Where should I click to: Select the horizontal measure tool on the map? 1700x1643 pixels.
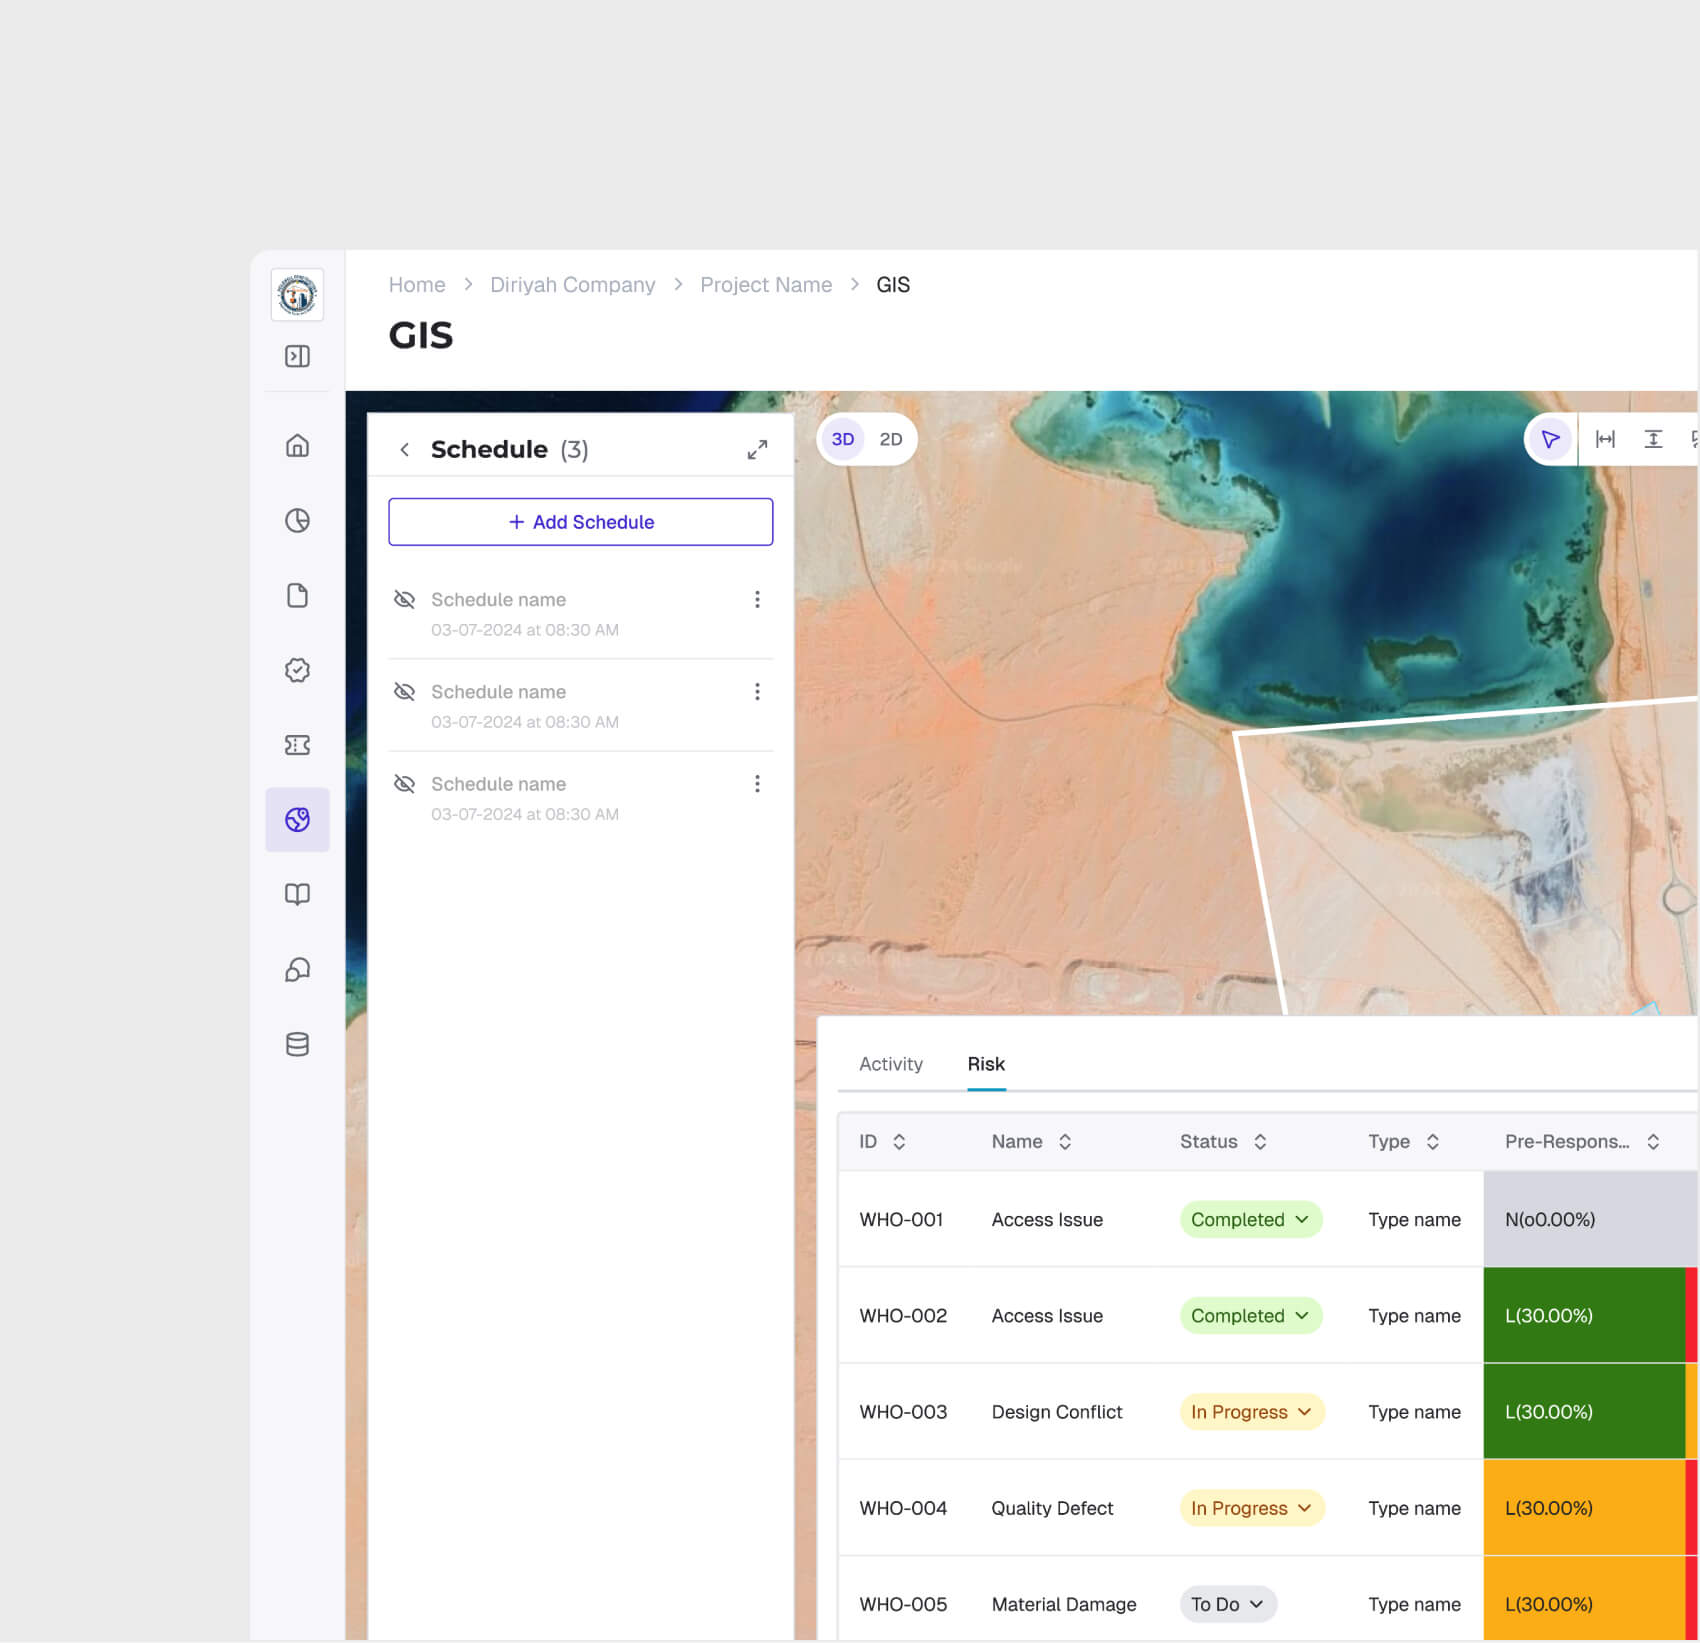1606,438
